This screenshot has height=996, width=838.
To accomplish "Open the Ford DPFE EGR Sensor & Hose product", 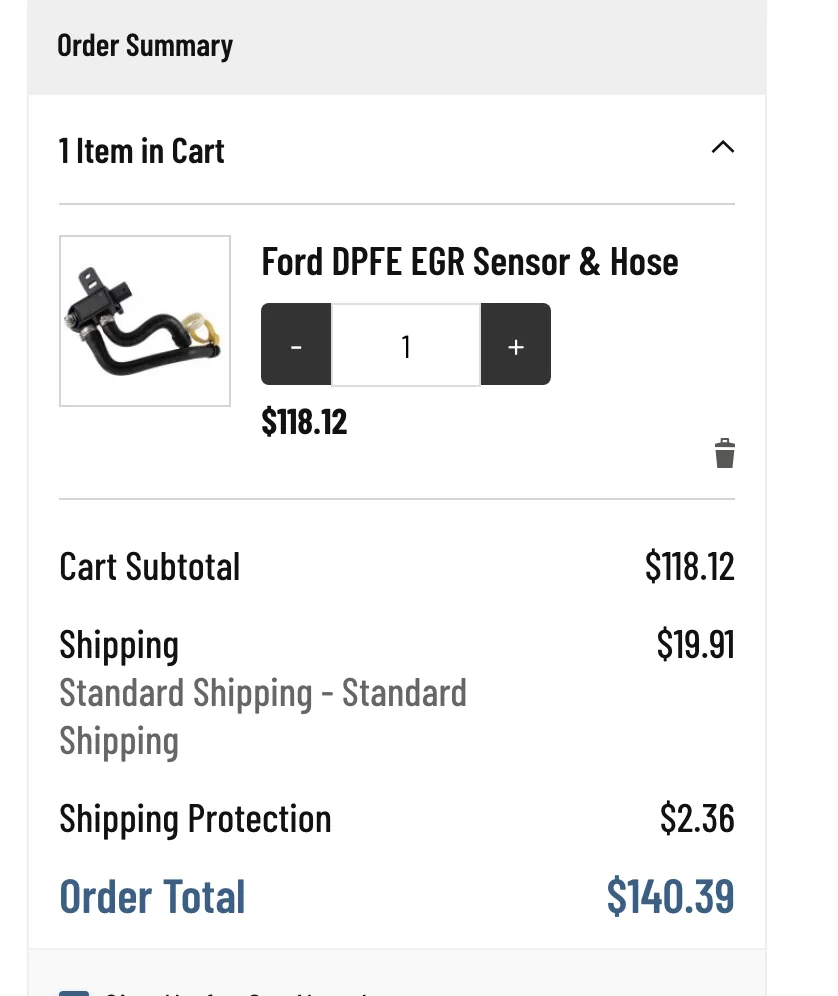I will pyautogui.click(x=469, y=261).
